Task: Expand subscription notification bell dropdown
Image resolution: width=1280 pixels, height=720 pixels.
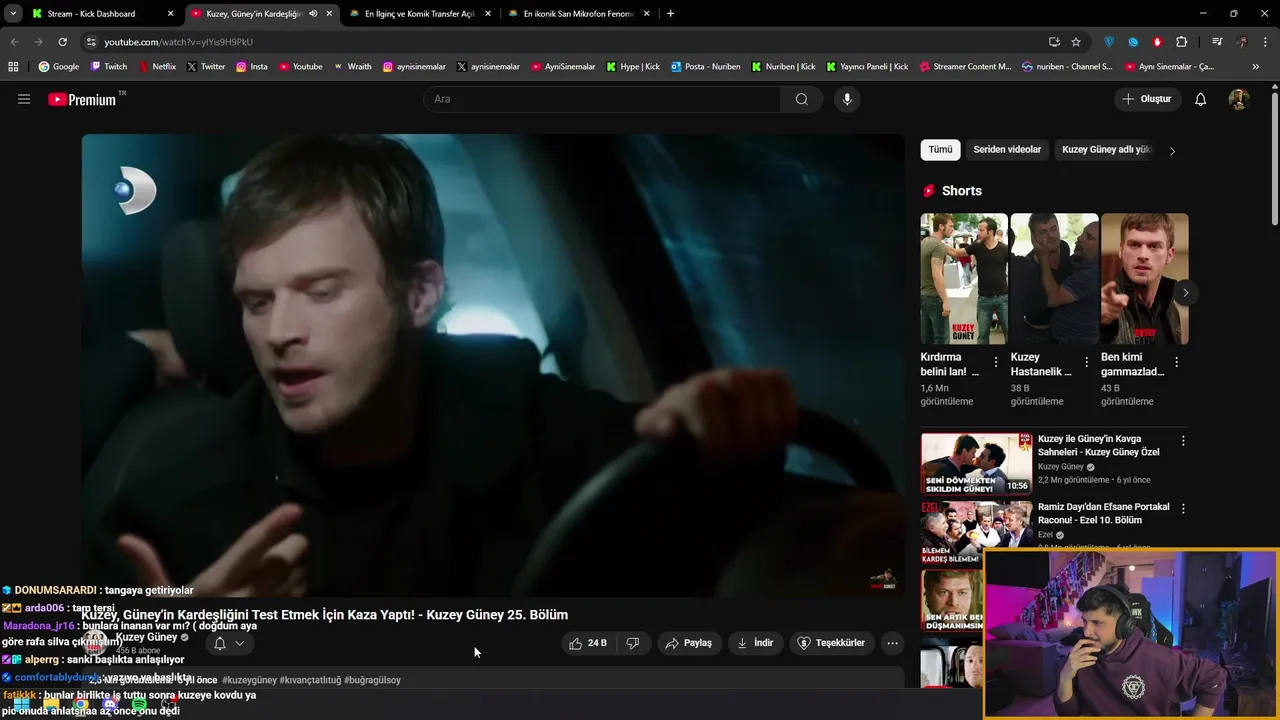Action: point(229,643)
